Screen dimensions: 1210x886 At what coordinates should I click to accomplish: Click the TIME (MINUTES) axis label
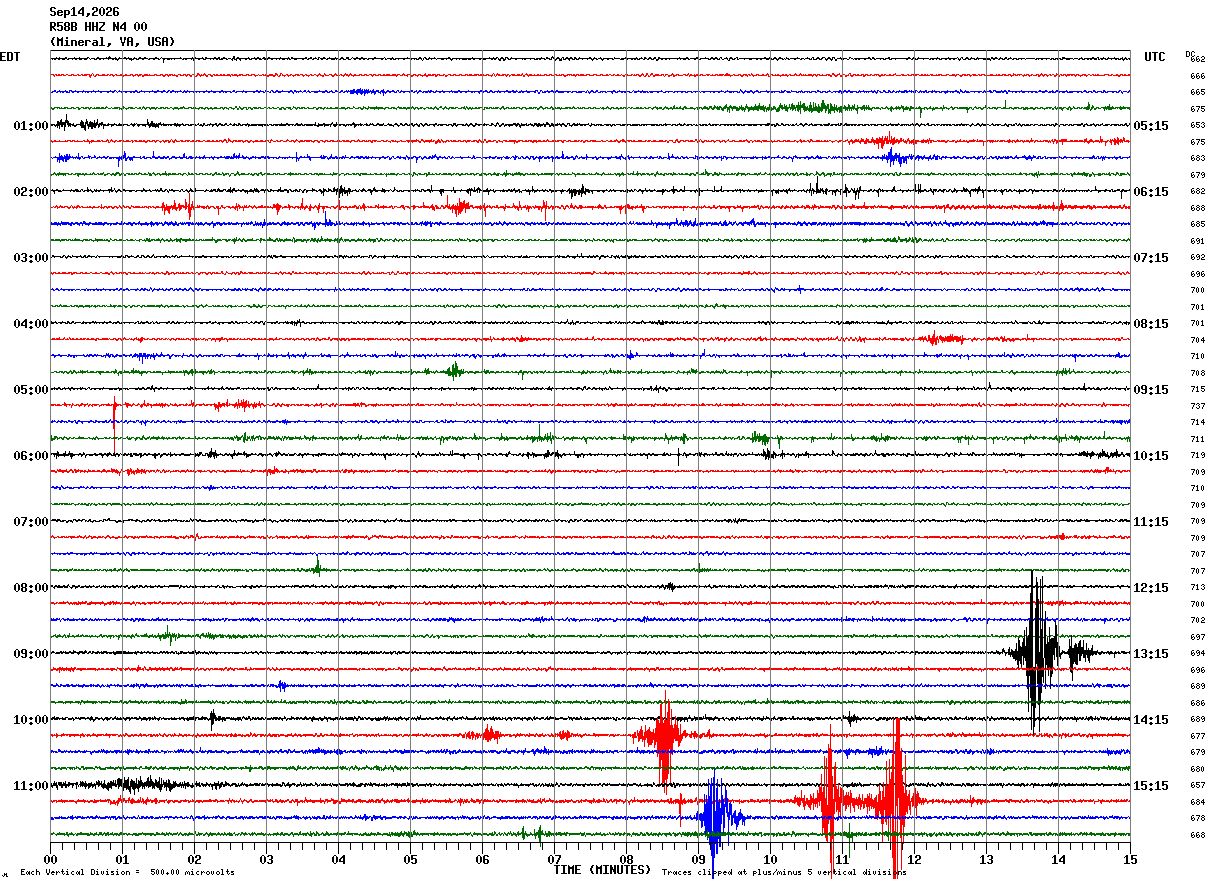point(602,870)
